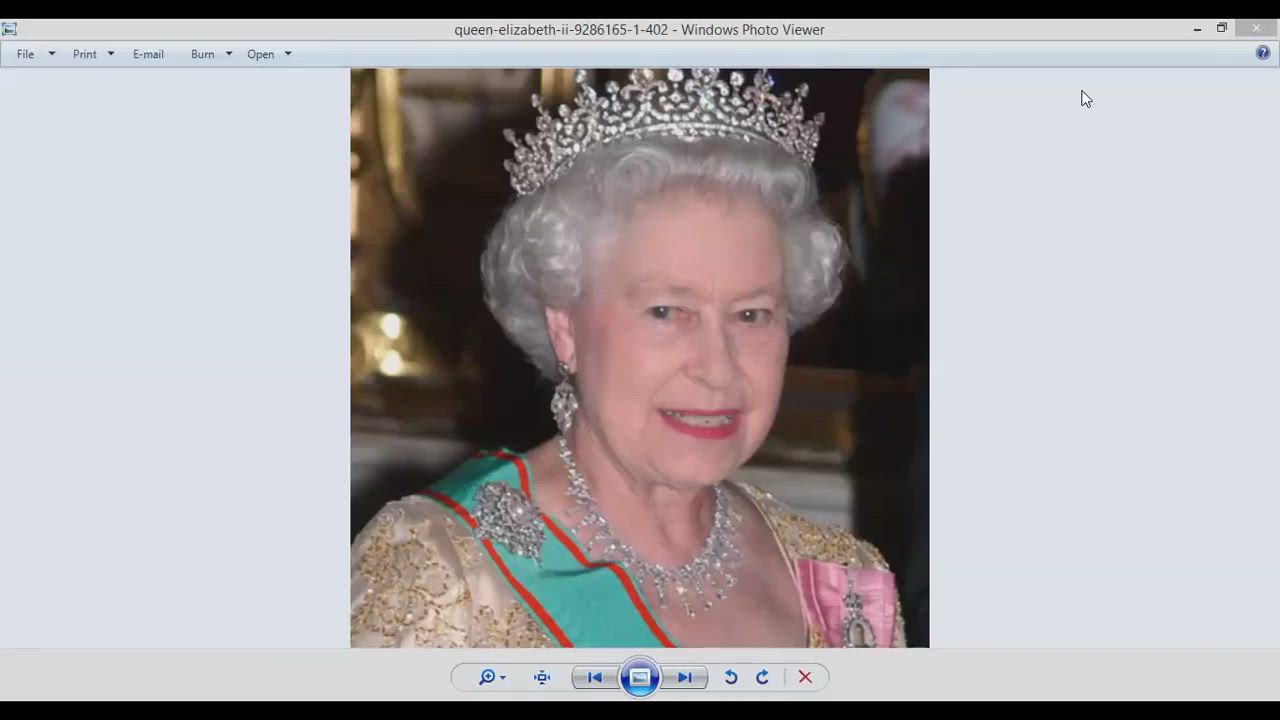Delete the photo with the red X
The width and height of the screenshot is (1280, 720).
coord(805,677)
